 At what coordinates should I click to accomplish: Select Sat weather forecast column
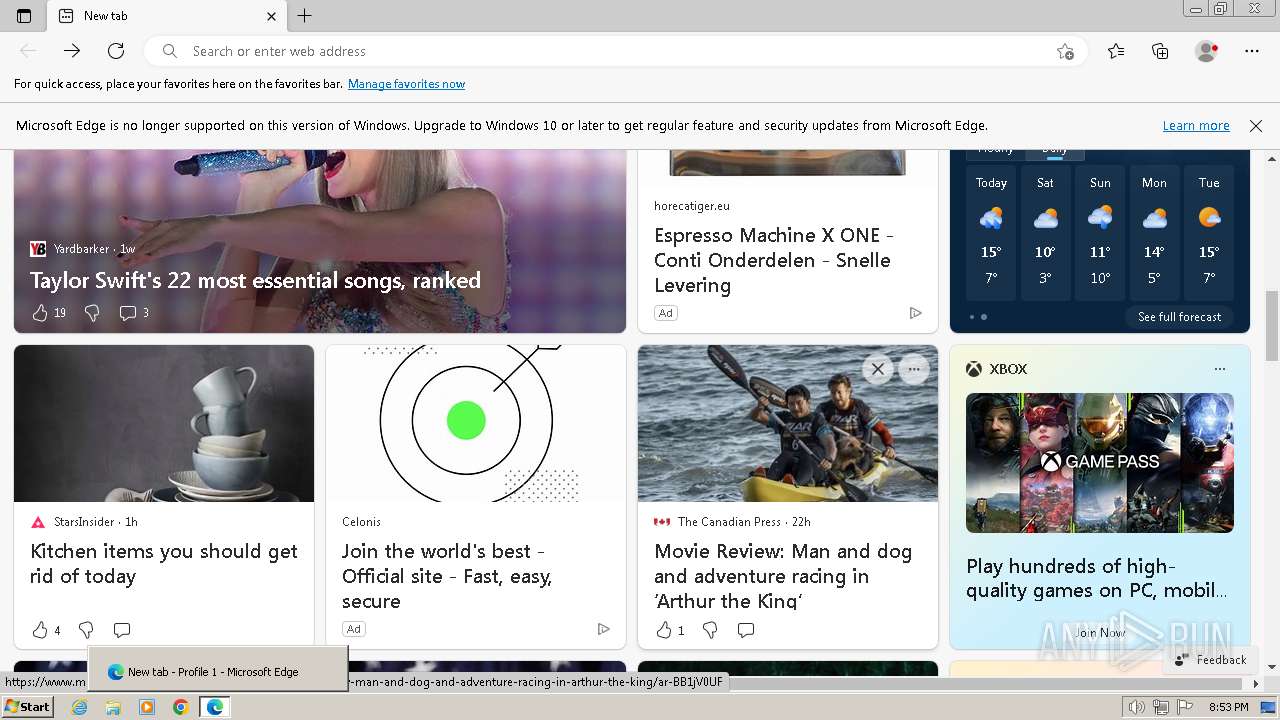click(1045, 234)
